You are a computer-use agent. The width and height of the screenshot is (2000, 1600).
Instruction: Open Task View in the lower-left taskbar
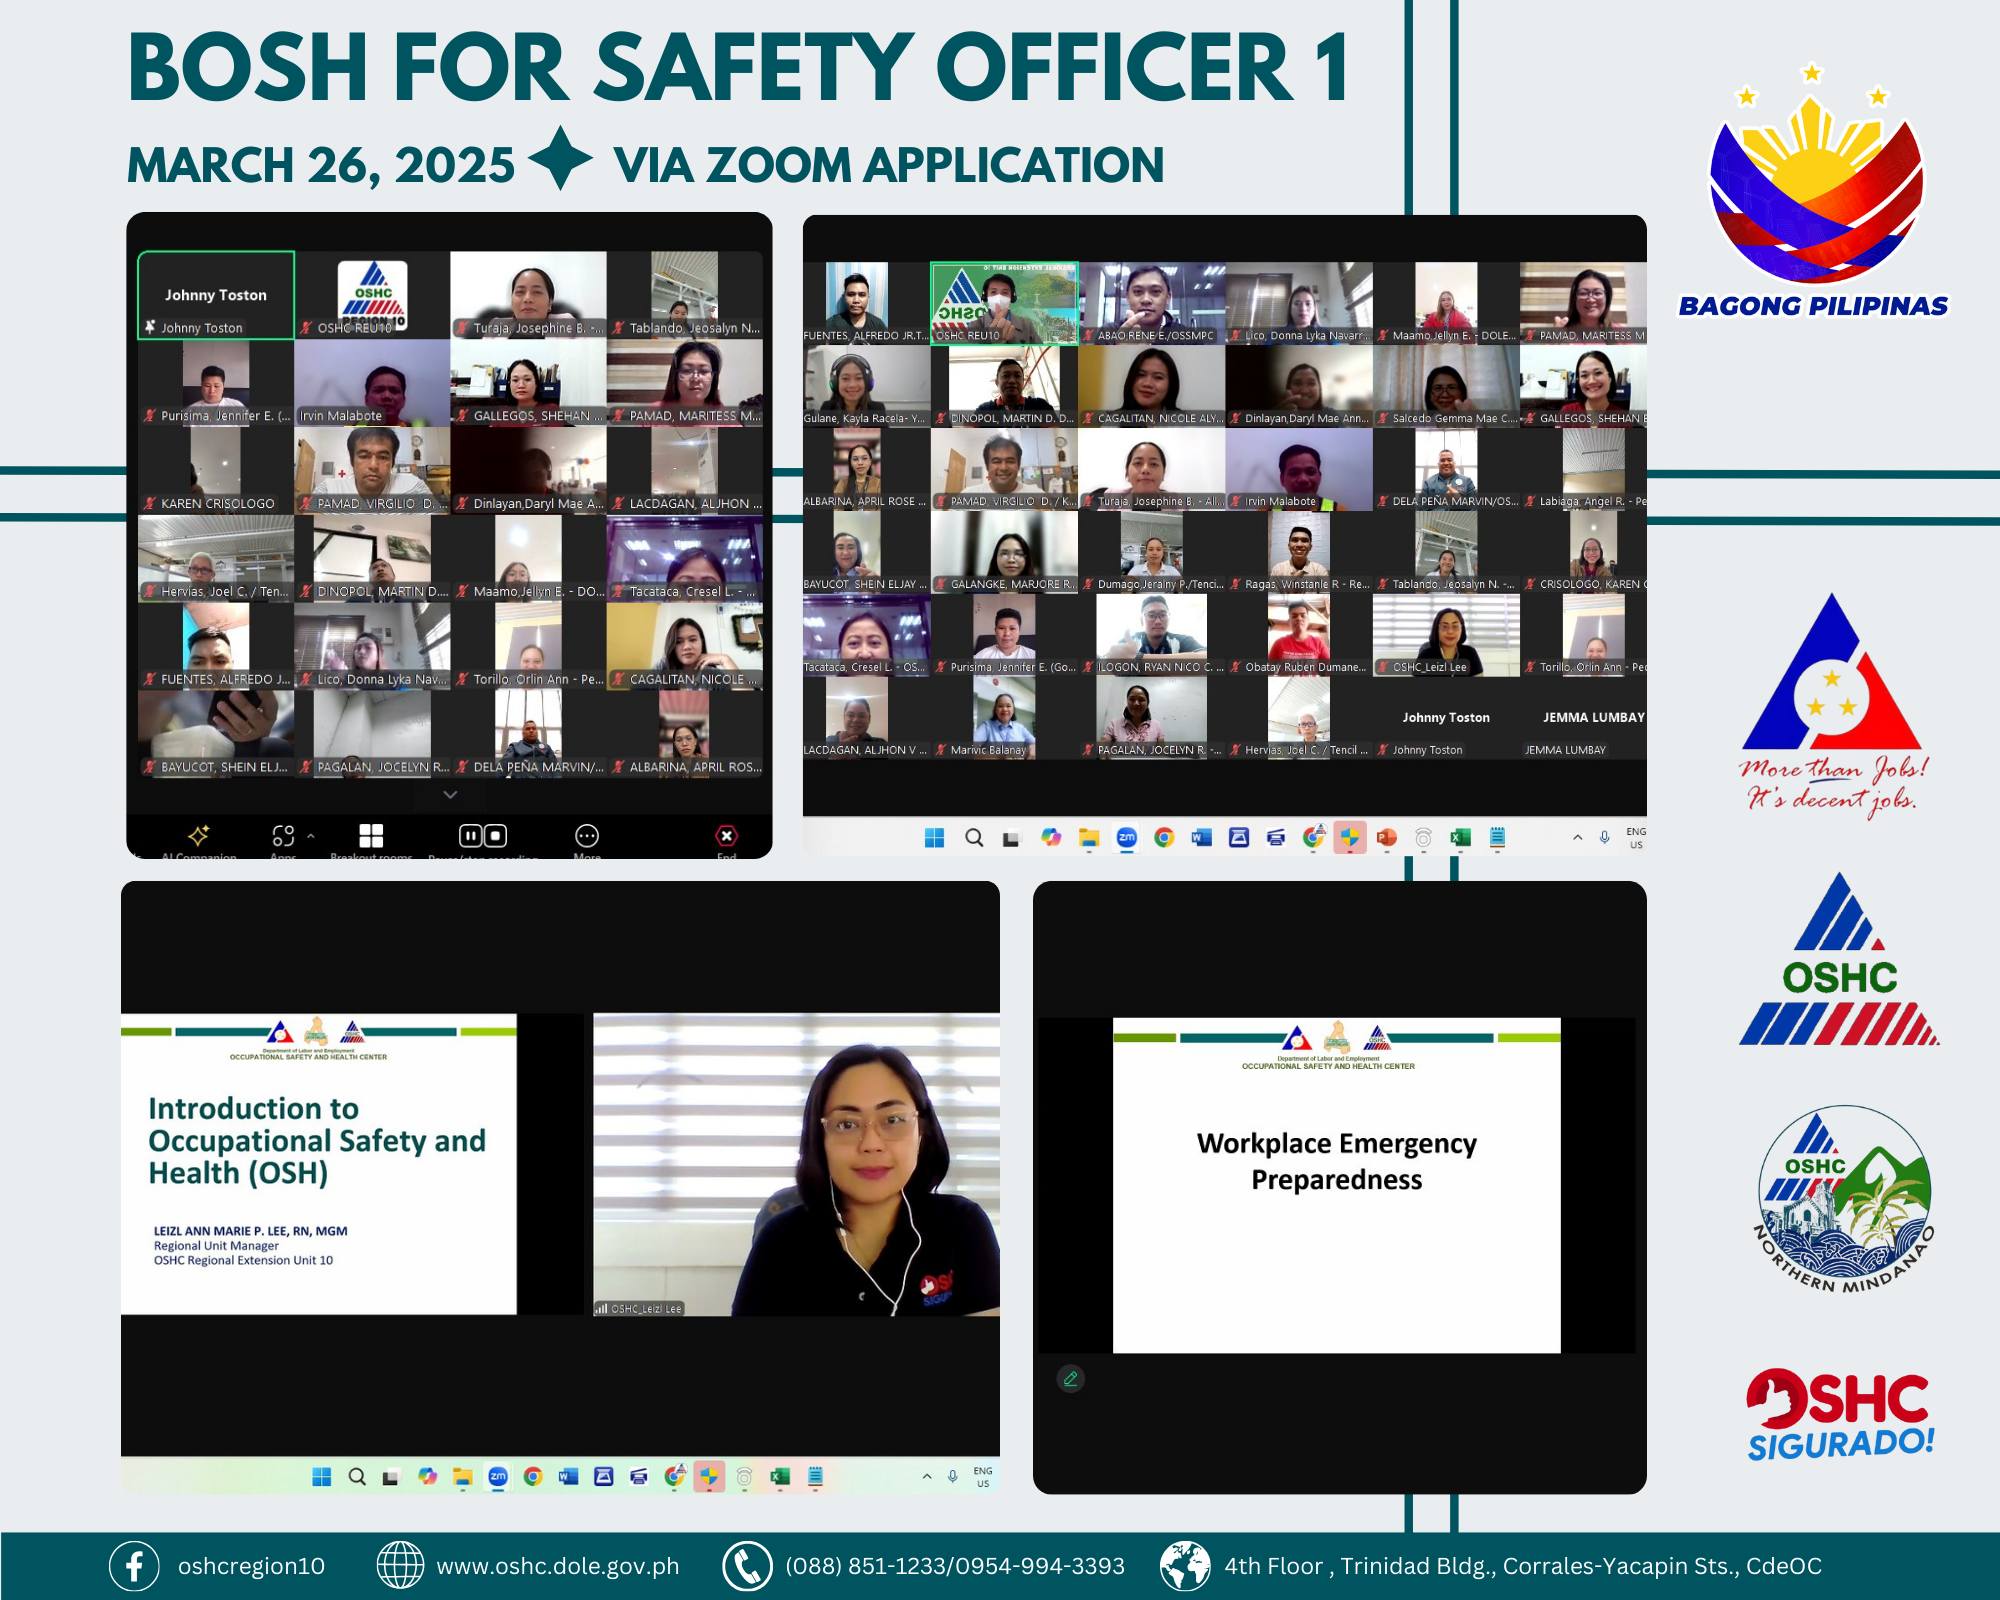391,1477
